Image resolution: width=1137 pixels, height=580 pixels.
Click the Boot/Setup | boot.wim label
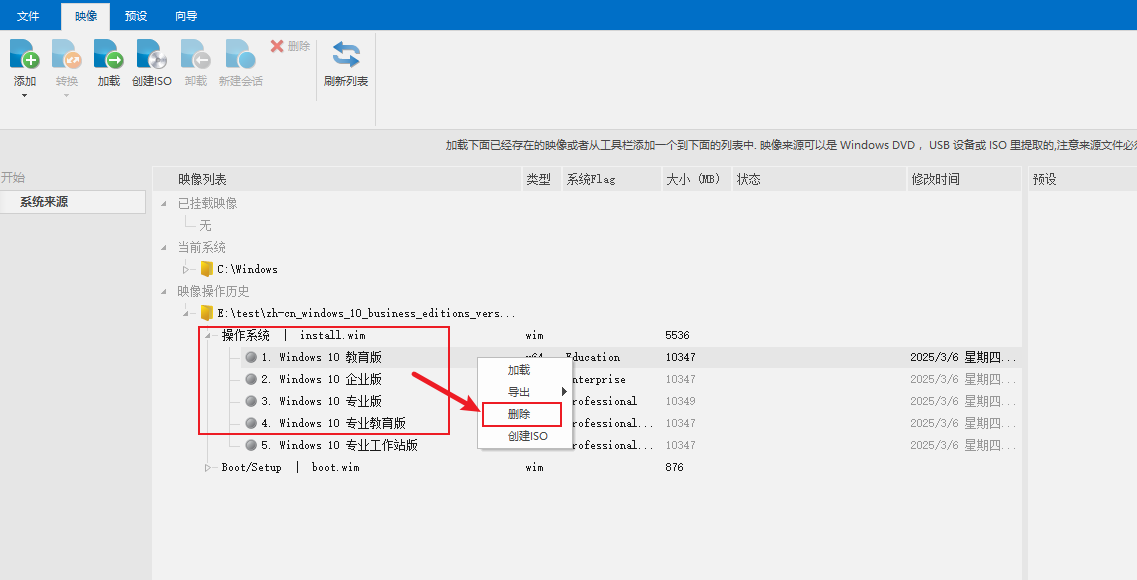click(290, 468)
